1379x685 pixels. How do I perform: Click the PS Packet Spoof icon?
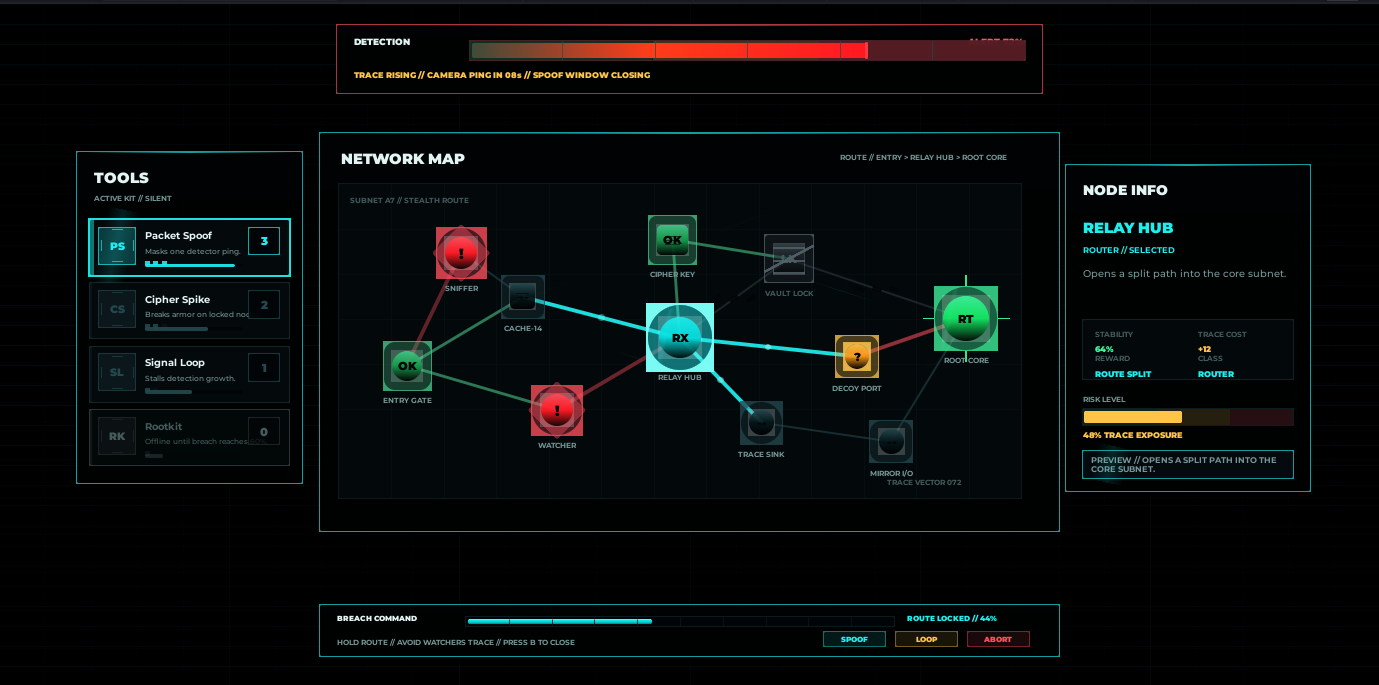pos(117,246)
